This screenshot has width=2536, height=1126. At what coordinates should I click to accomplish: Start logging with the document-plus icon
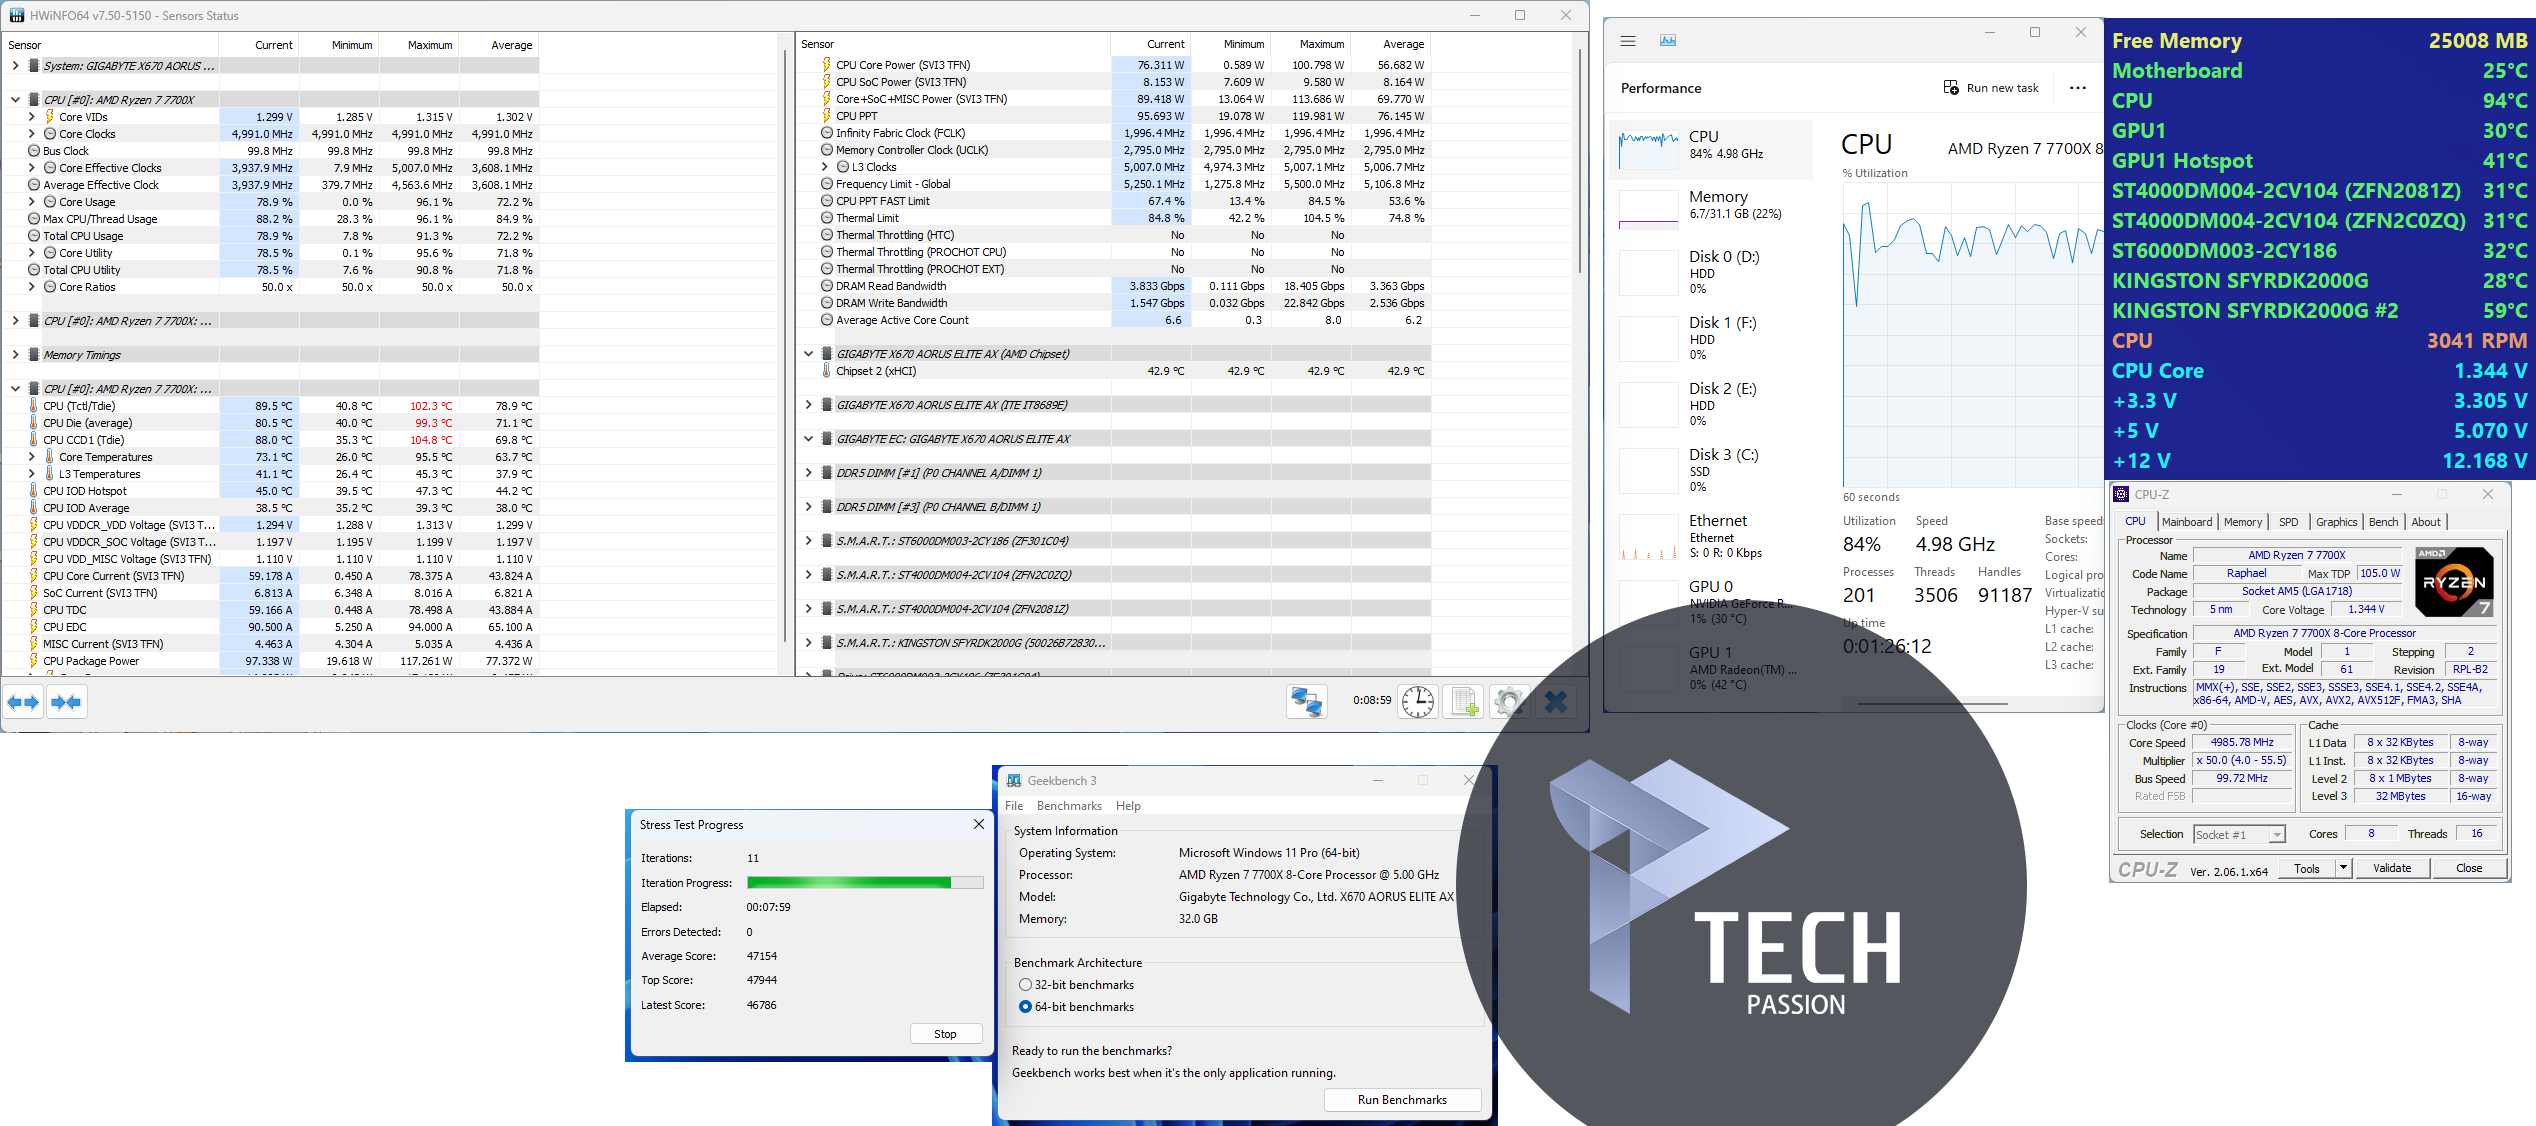tap(1464, 702)
